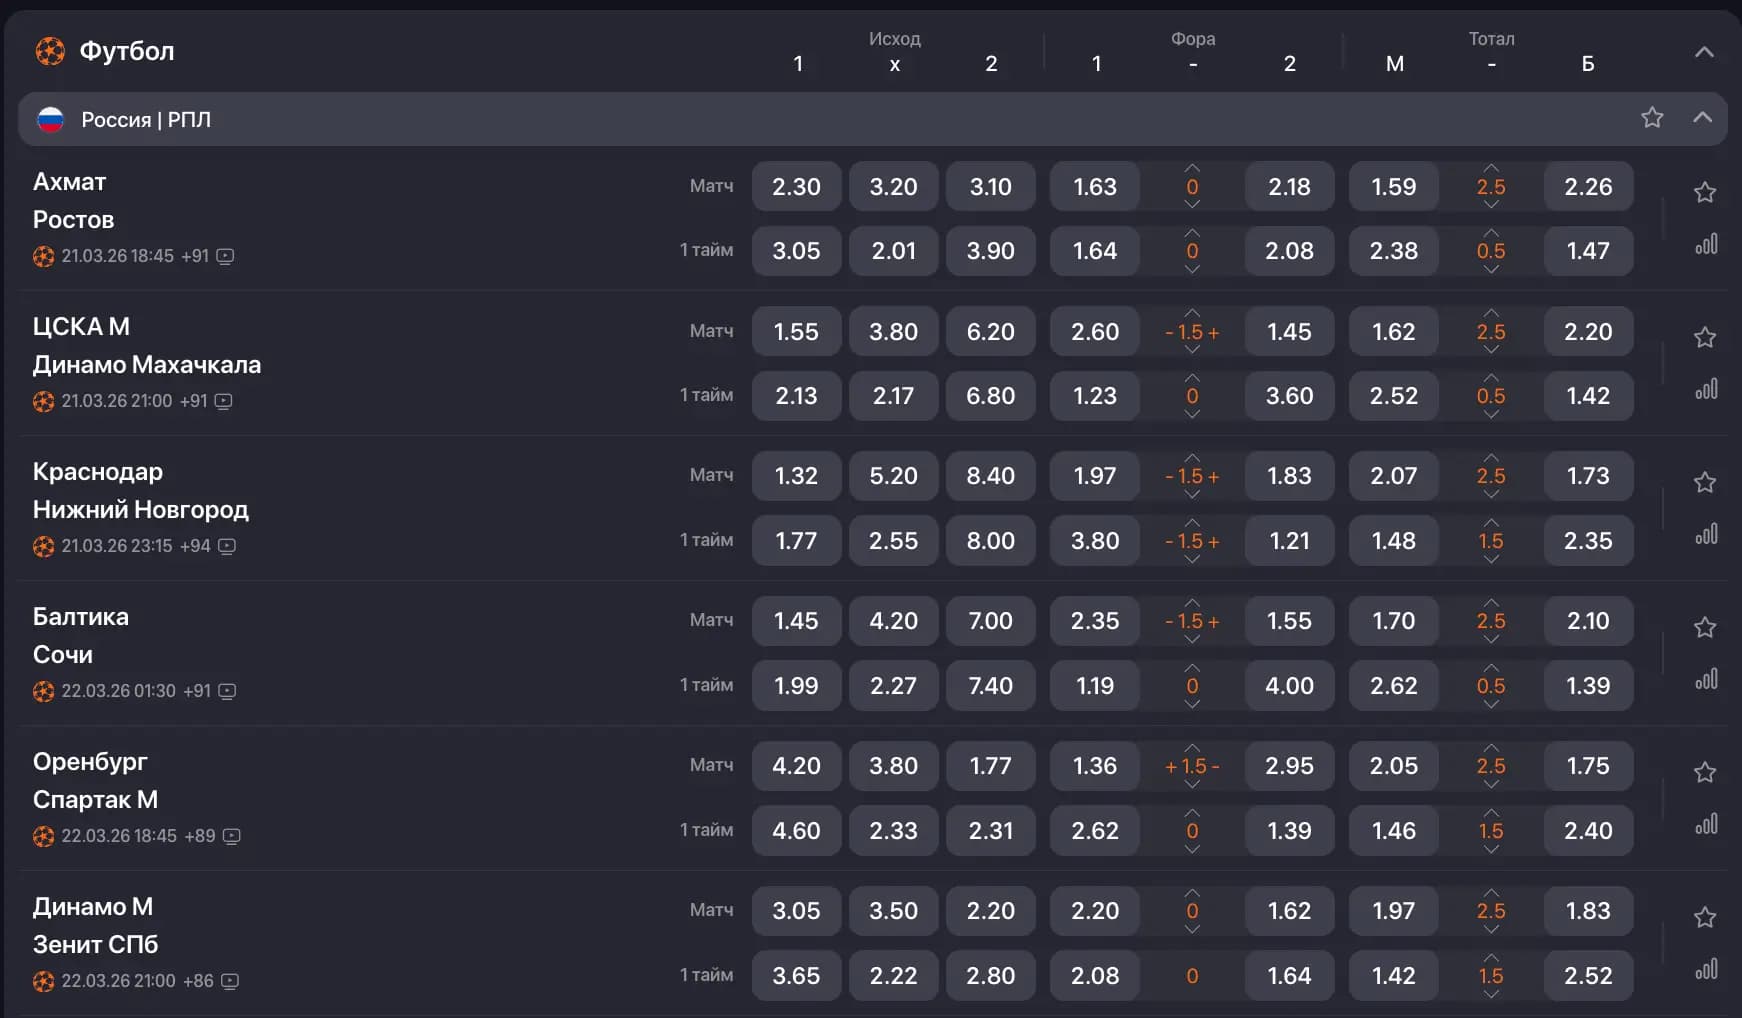Pick Оренбург first-half win 4.60
This screenshot has width=1742, height=1018.
point(796,831)
